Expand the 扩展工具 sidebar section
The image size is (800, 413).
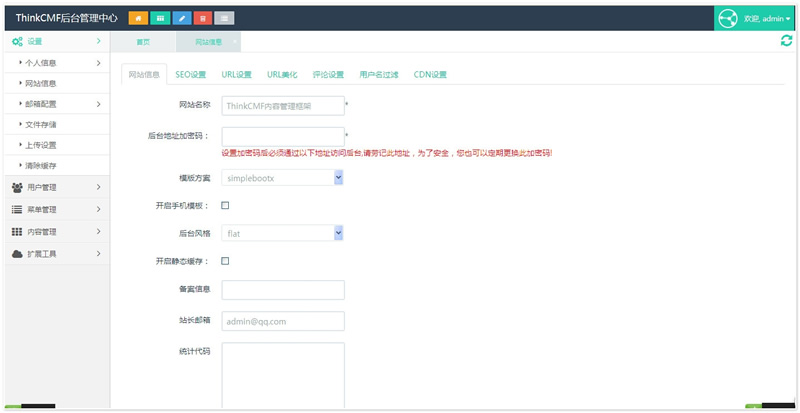coord(55,254)
